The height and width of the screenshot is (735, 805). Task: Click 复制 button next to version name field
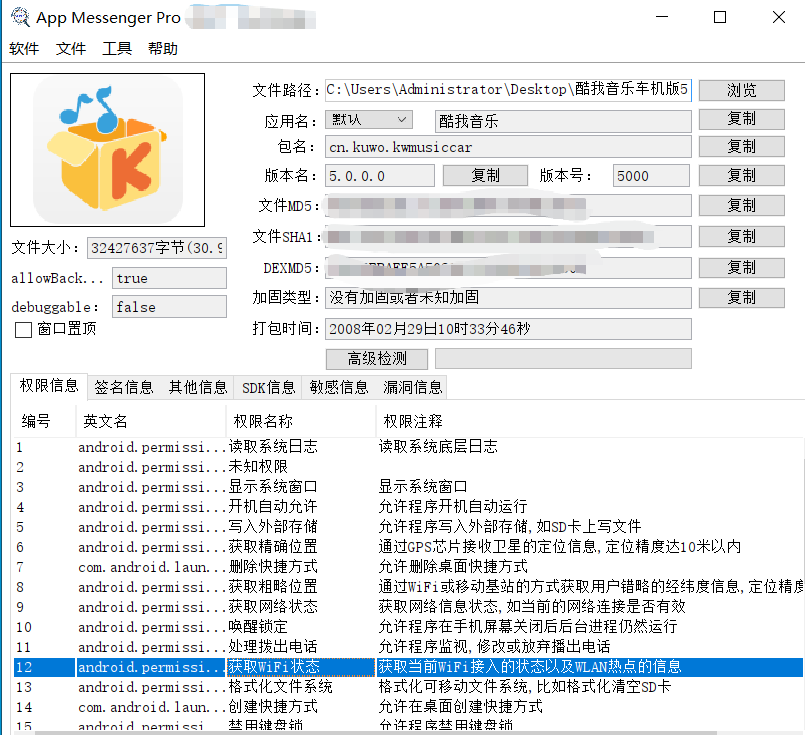[x=485, y=175]
